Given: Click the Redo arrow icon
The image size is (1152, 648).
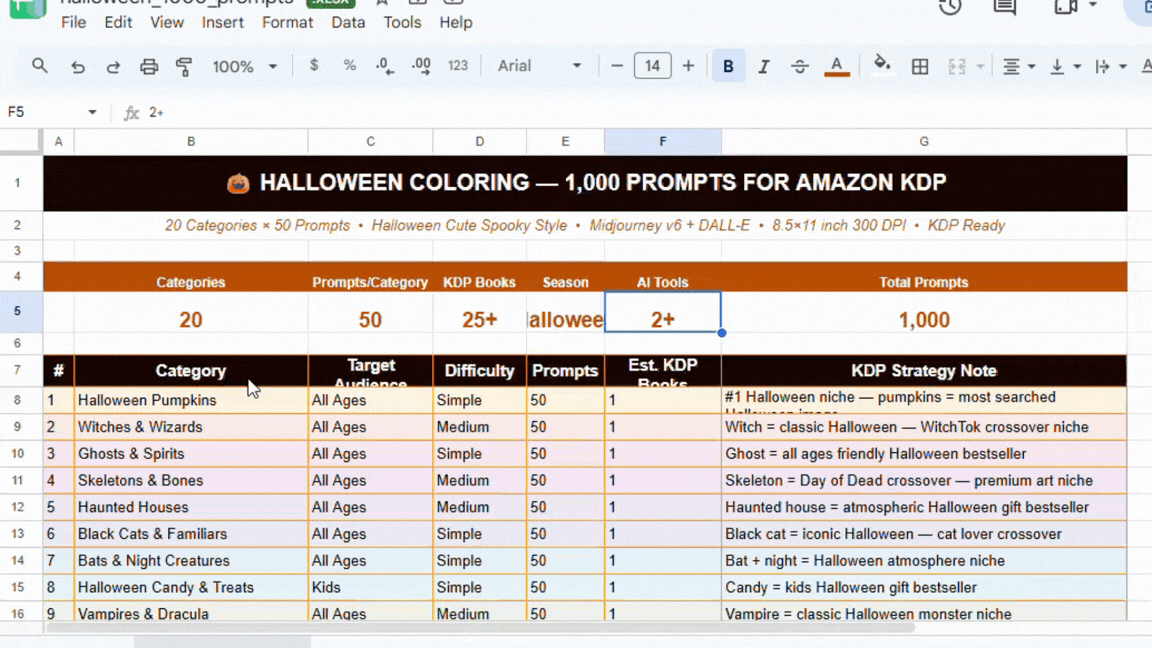Looking at the screenshot, I should tap(113, 67).
